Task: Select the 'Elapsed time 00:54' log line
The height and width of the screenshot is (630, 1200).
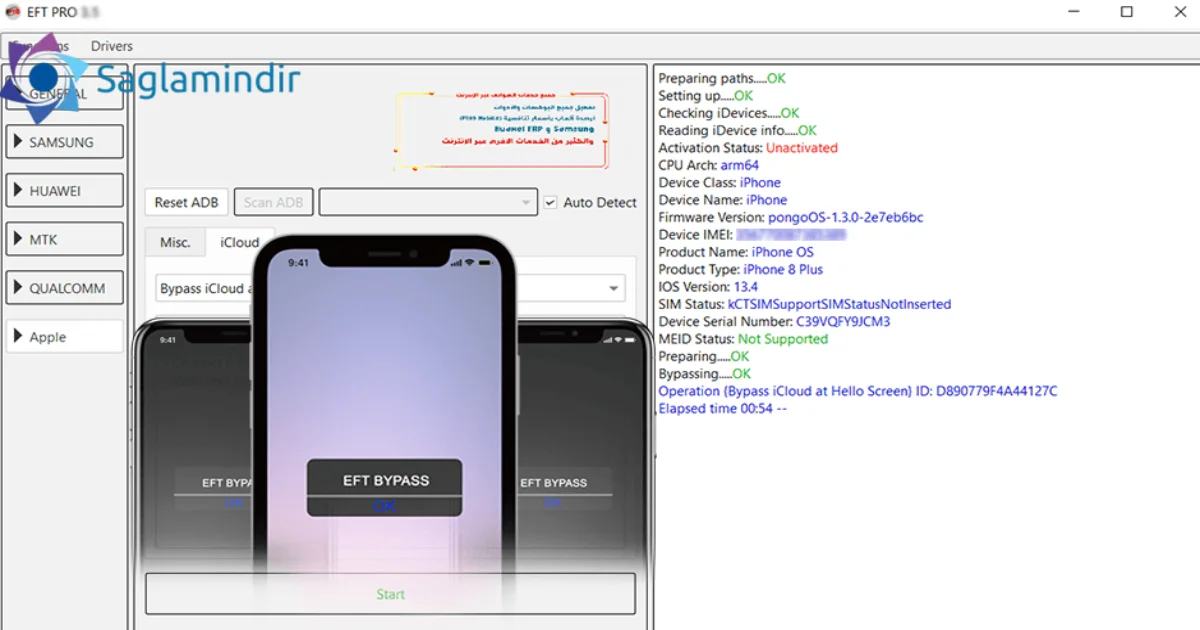Action: coord(723,409)
